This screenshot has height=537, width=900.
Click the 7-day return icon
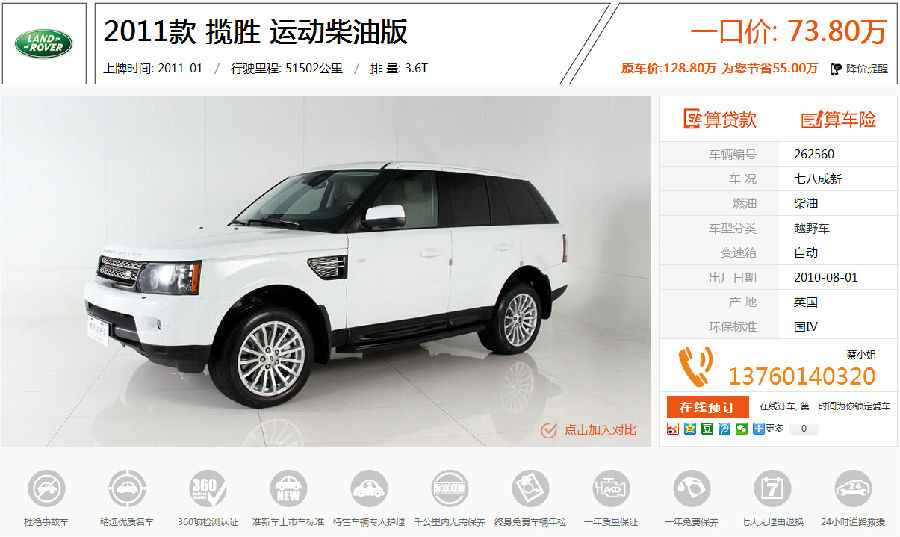tap(773, 489)
